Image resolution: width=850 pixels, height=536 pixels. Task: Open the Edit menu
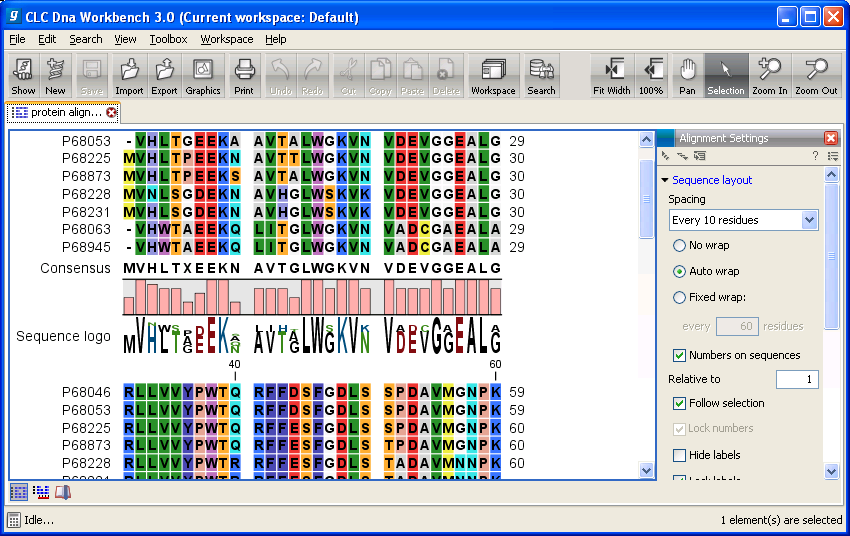pyautogui.click(x=47, y=39)
